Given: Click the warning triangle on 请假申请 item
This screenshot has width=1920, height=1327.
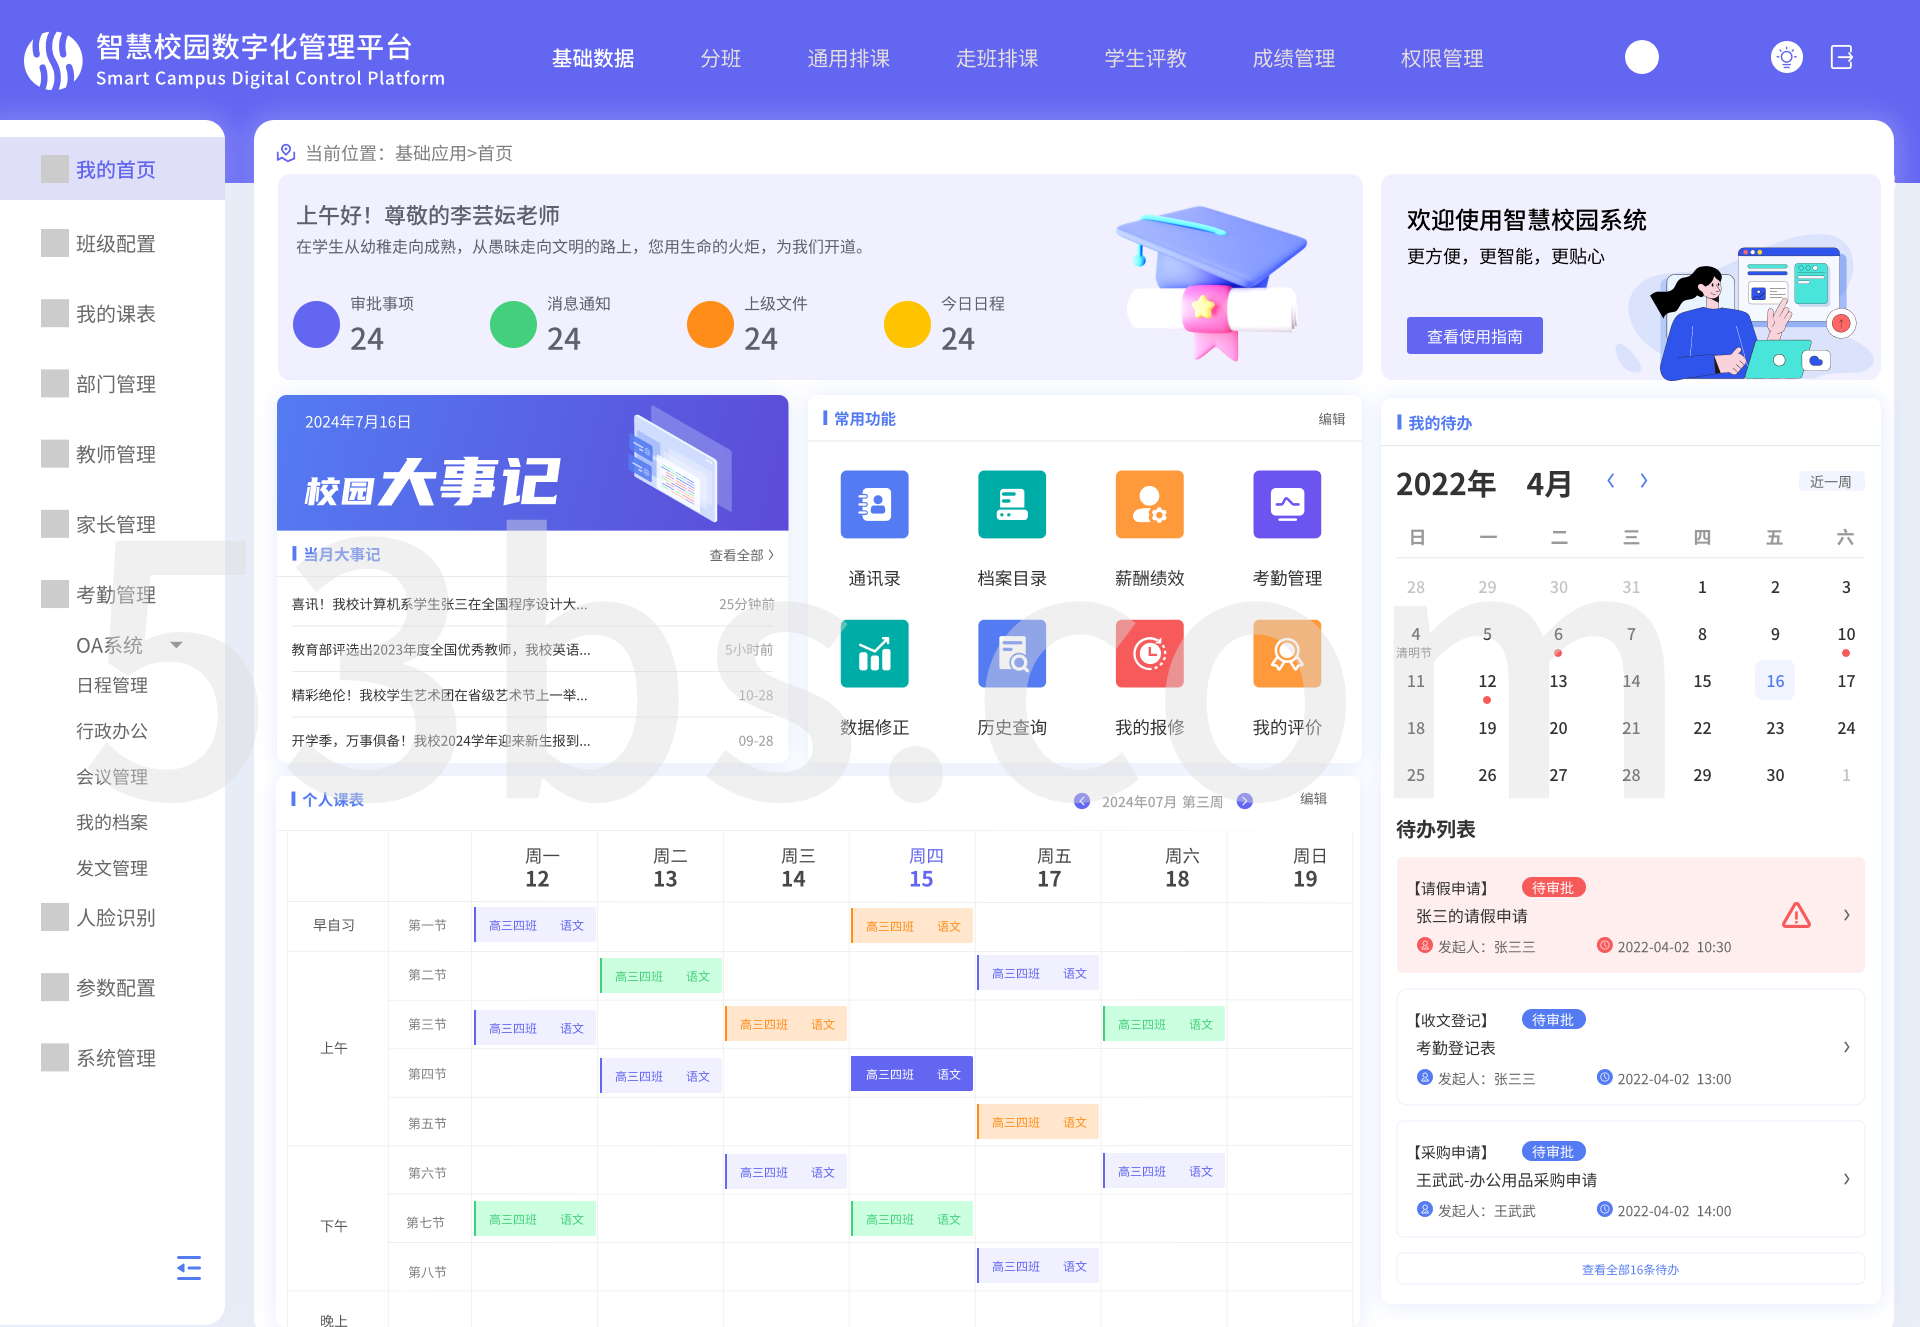Looking at the screenshot, I should [x=1796, y=915].
